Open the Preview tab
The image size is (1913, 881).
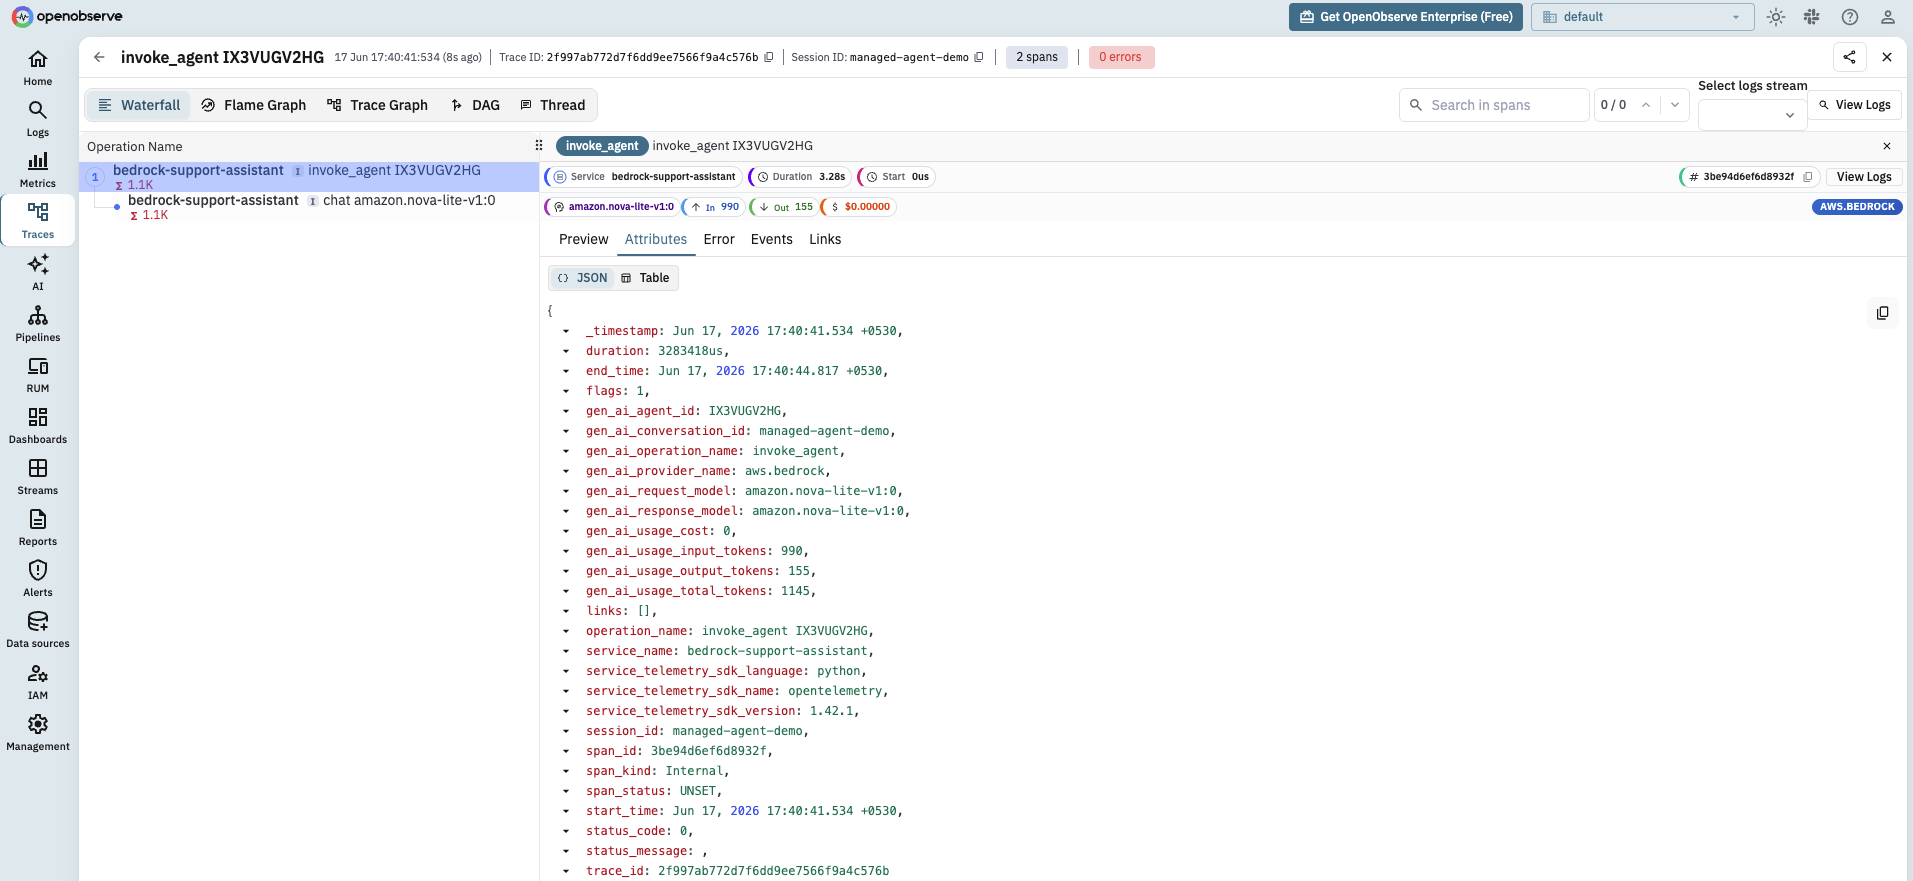(584, 239)
